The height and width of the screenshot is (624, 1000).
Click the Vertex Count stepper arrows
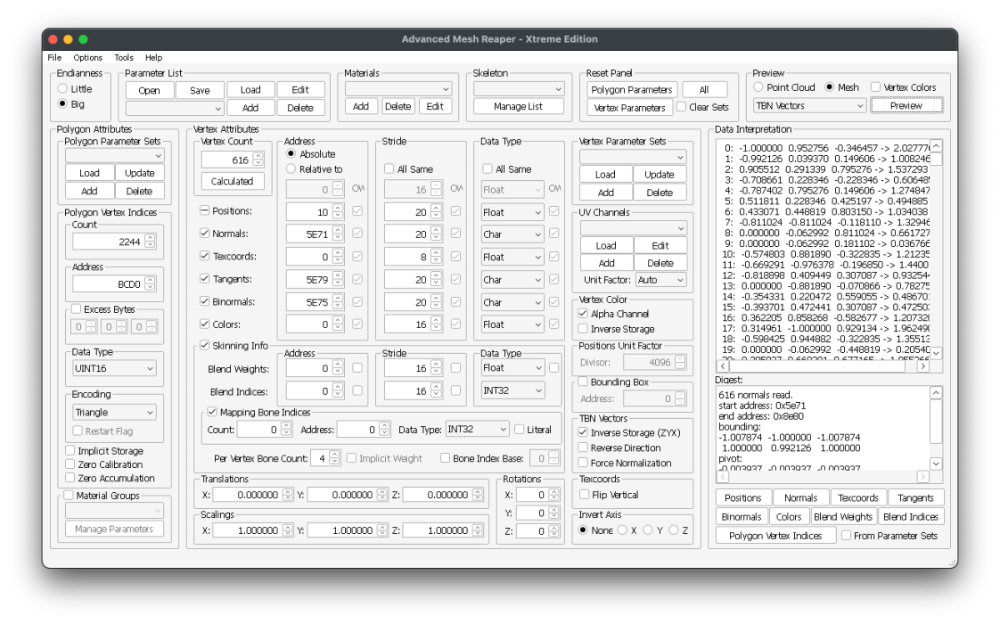258,160
